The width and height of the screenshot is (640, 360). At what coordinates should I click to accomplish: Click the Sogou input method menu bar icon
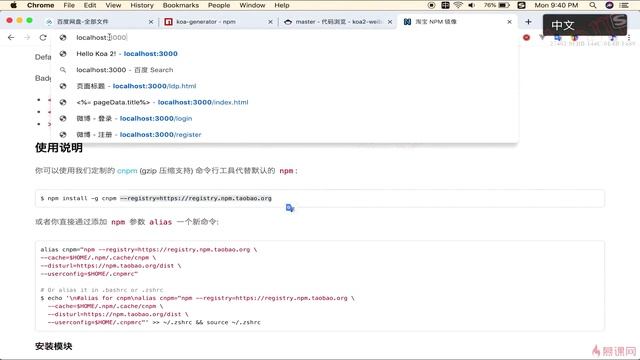pos(521,5)
